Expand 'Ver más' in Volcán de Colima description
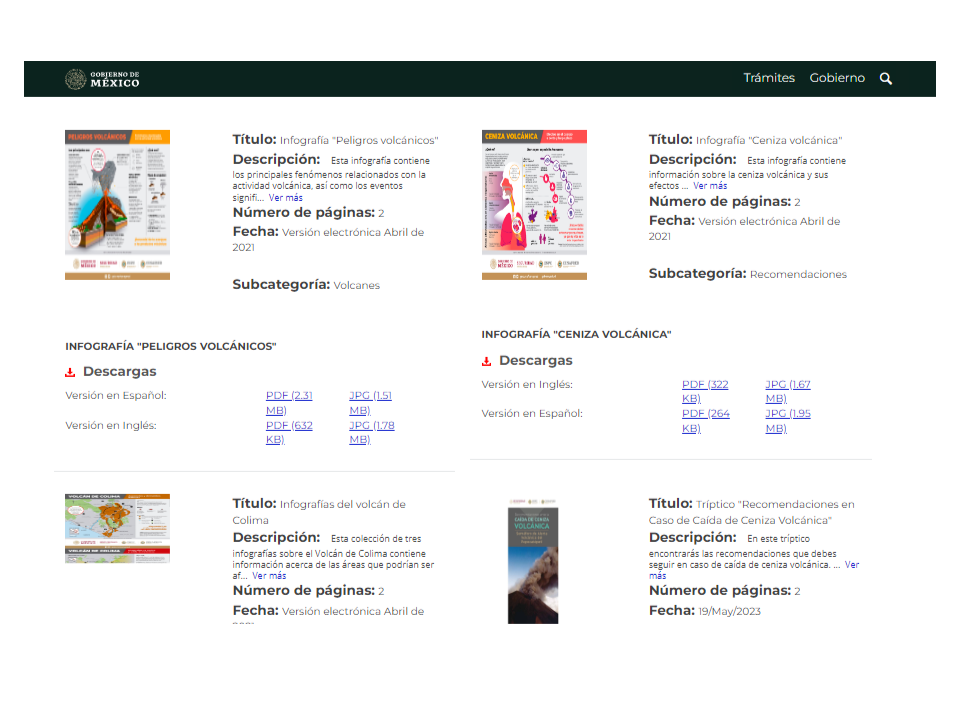Image resolution: width=960 pixels, height=720 pixels. click(269, 576)
